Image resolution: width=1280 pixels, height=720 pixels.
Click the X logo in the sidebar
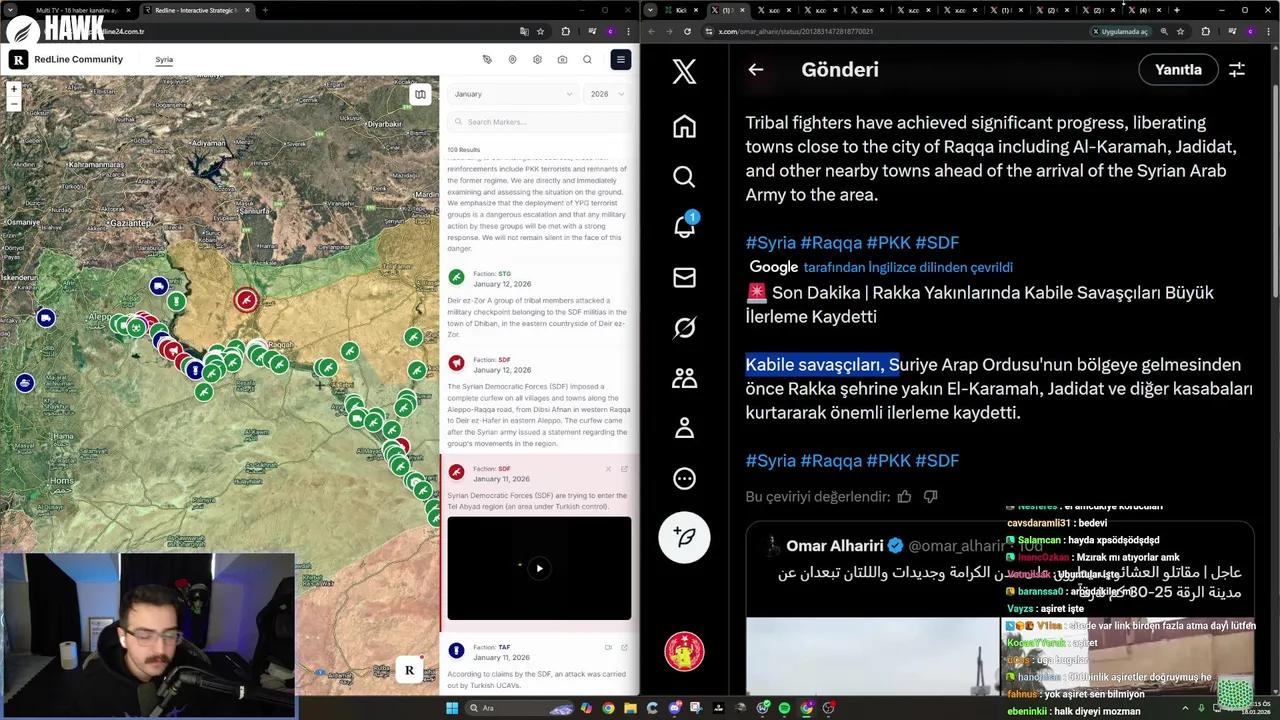tap(684, 71)
